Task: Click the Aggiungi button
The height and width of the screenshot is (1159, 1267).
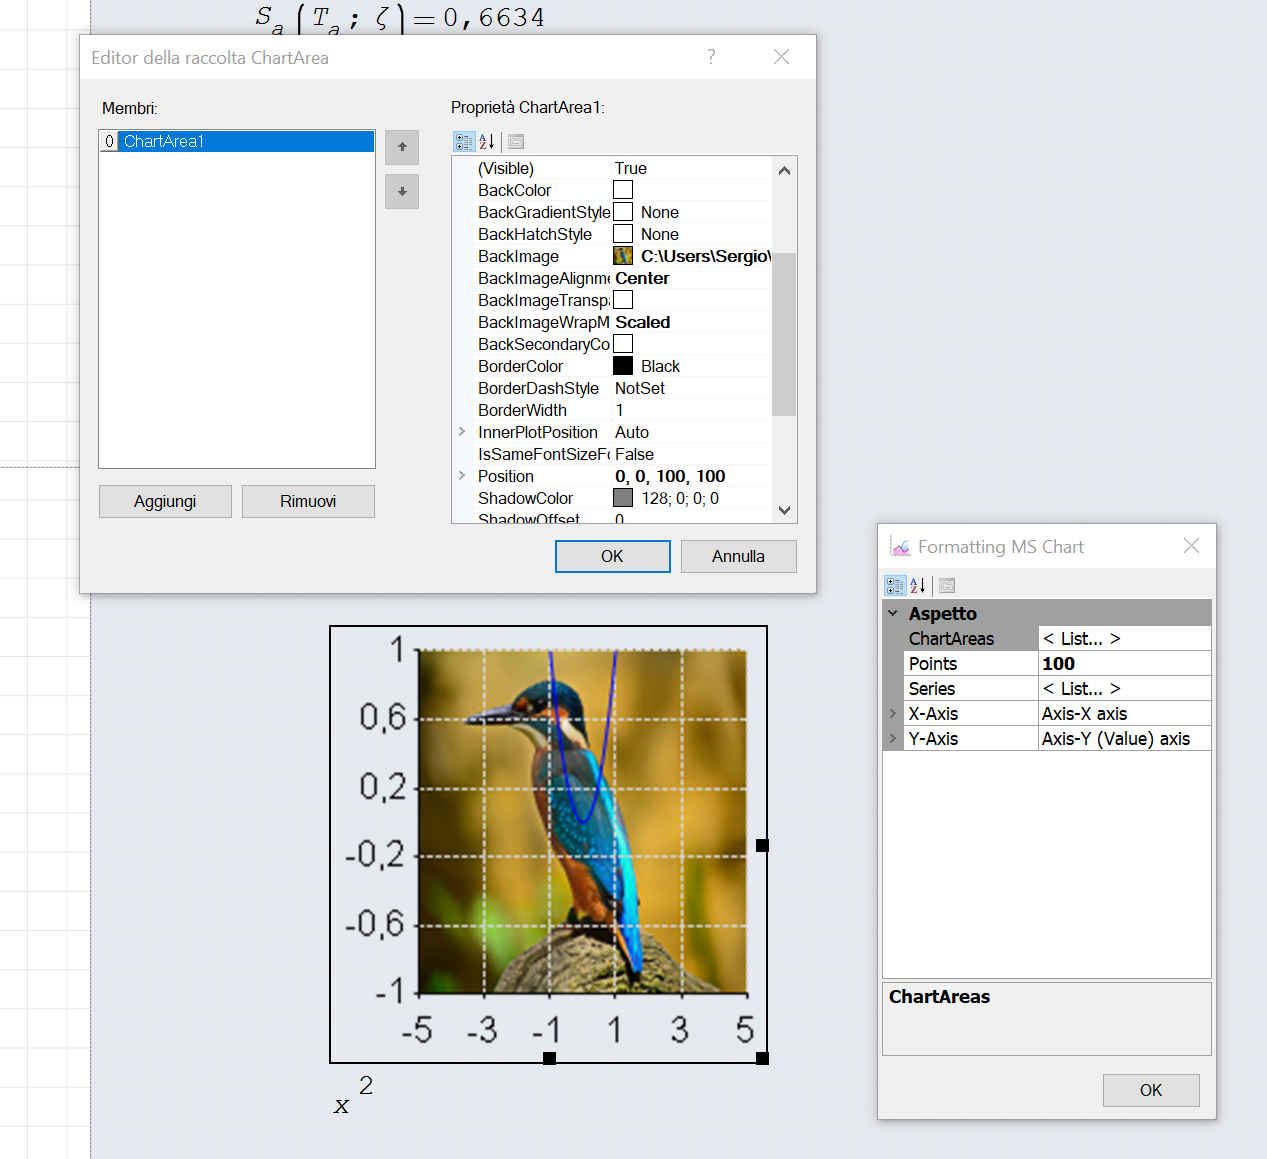Action: coord(165,501)
